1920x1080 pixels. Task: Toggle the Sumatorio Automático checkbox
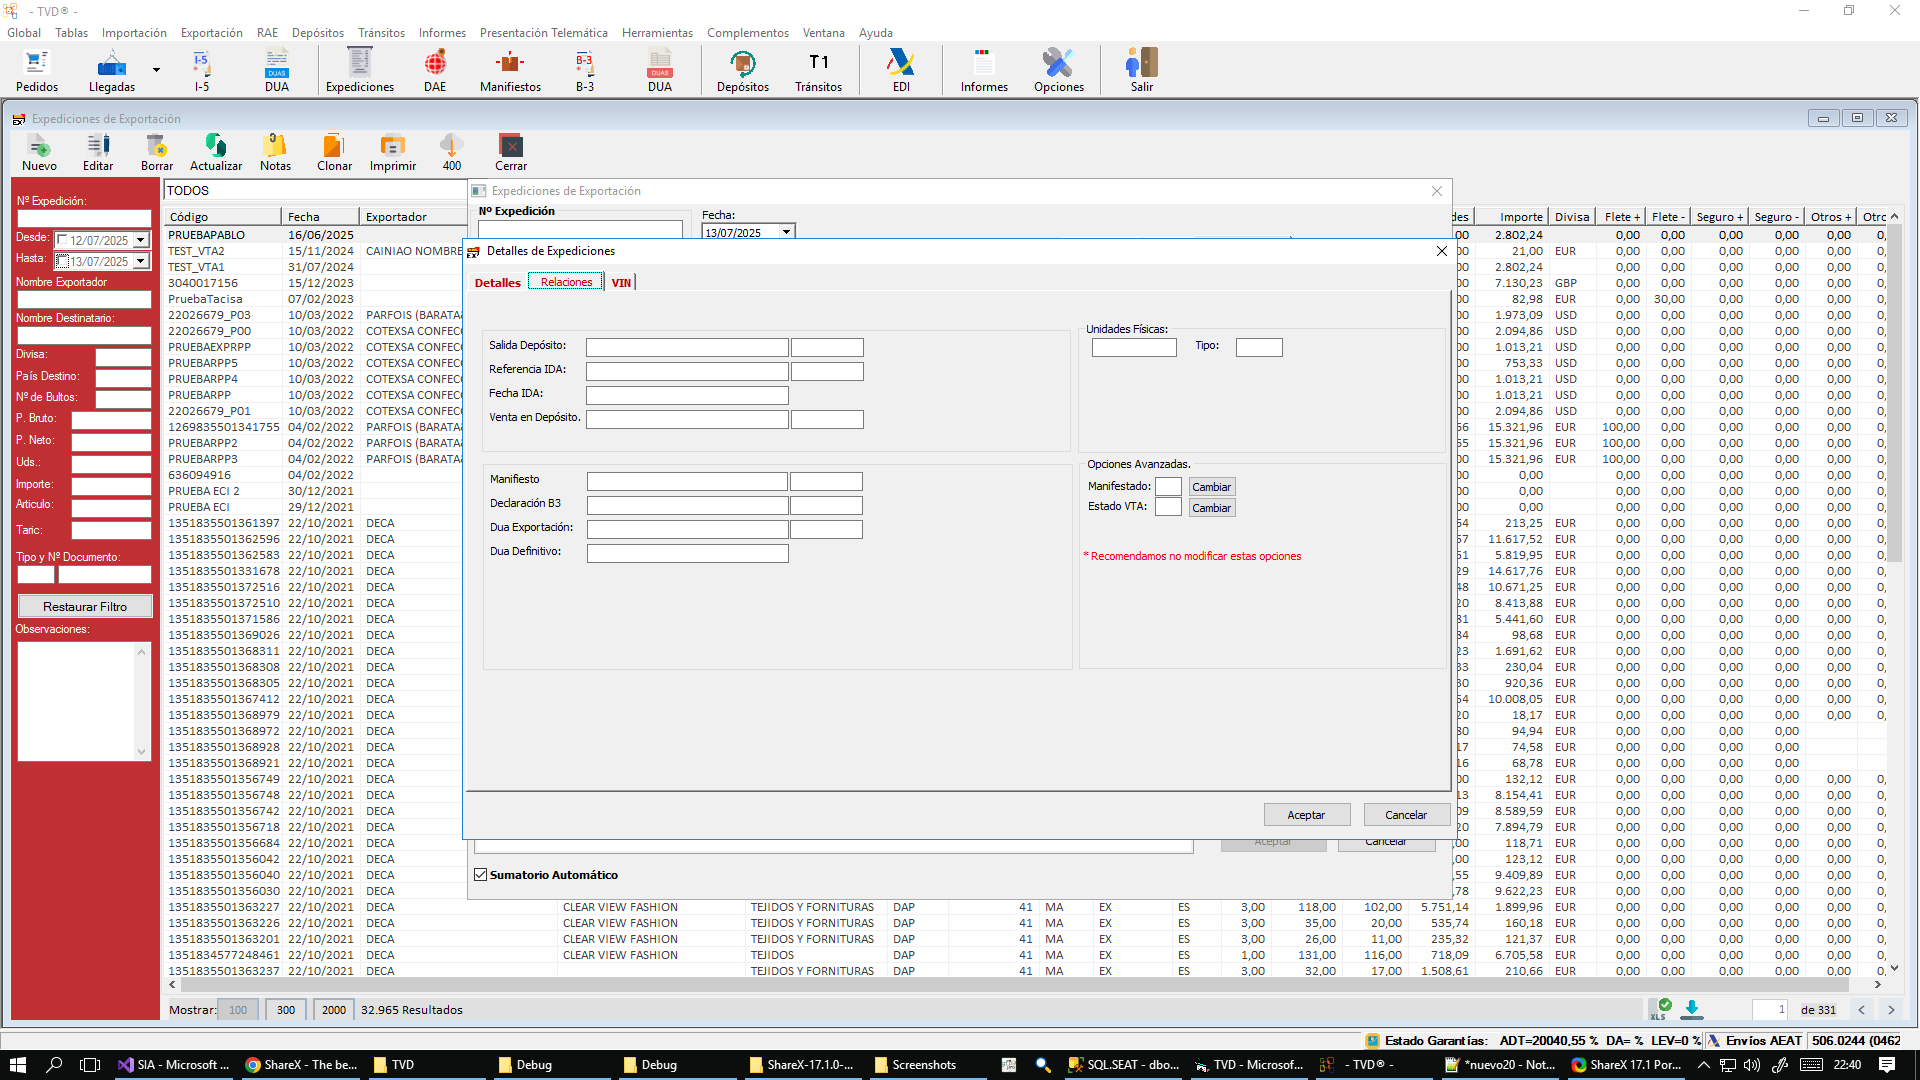point(481,875)
